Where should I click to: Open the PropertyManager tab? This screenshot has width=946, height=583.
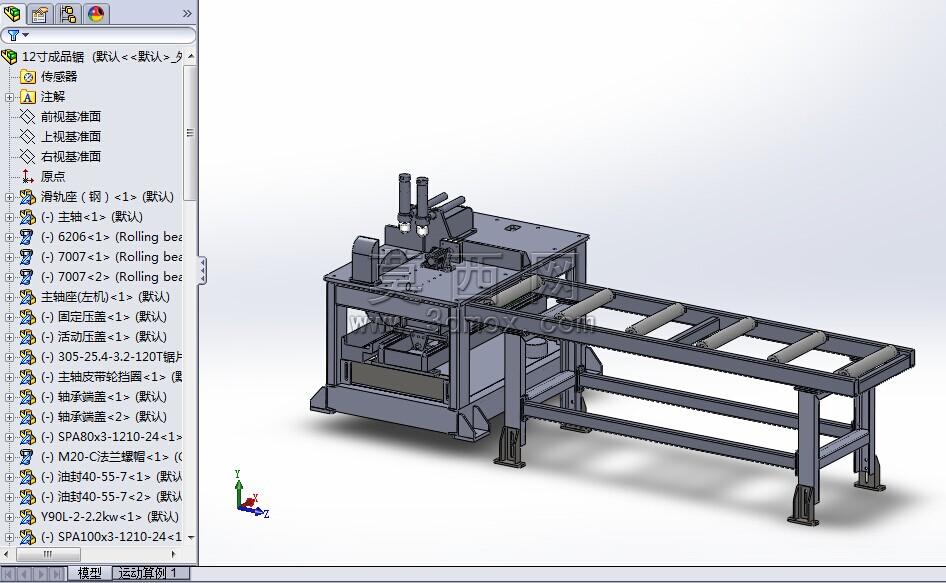click(40, 13)
